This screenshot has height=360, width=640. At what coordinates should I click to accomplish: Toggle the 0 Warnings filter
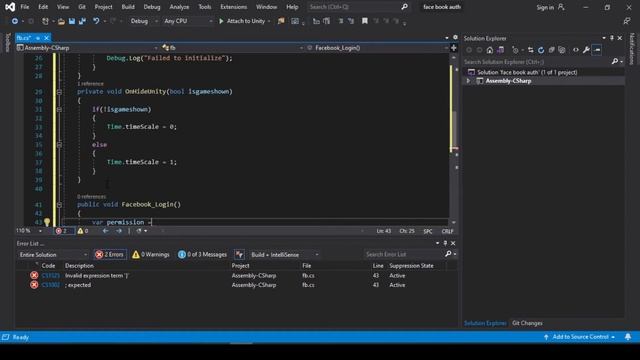coord(151,254)
